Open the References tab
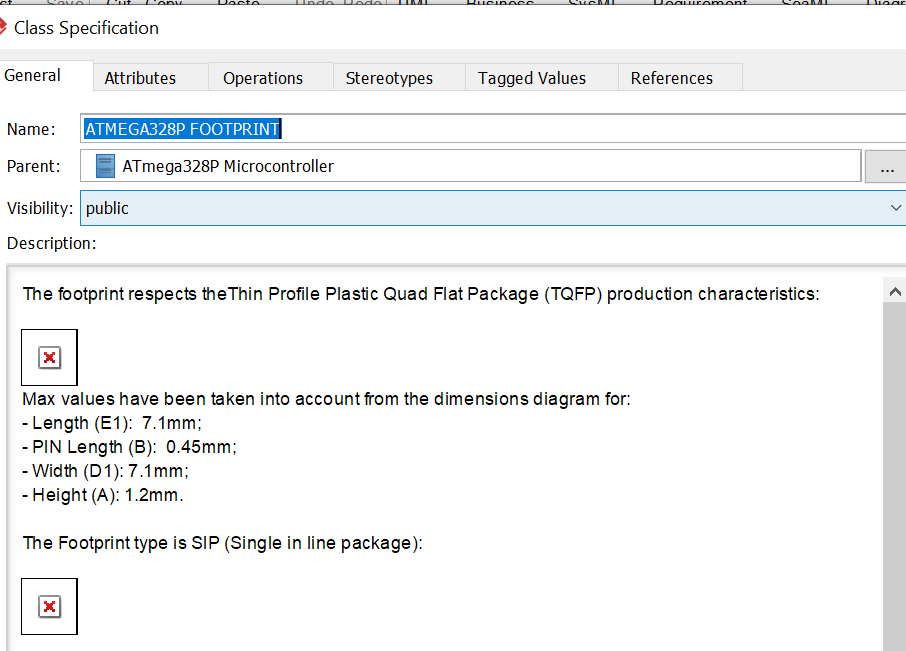Screen dimensions: 906x651 coord(680,78)
